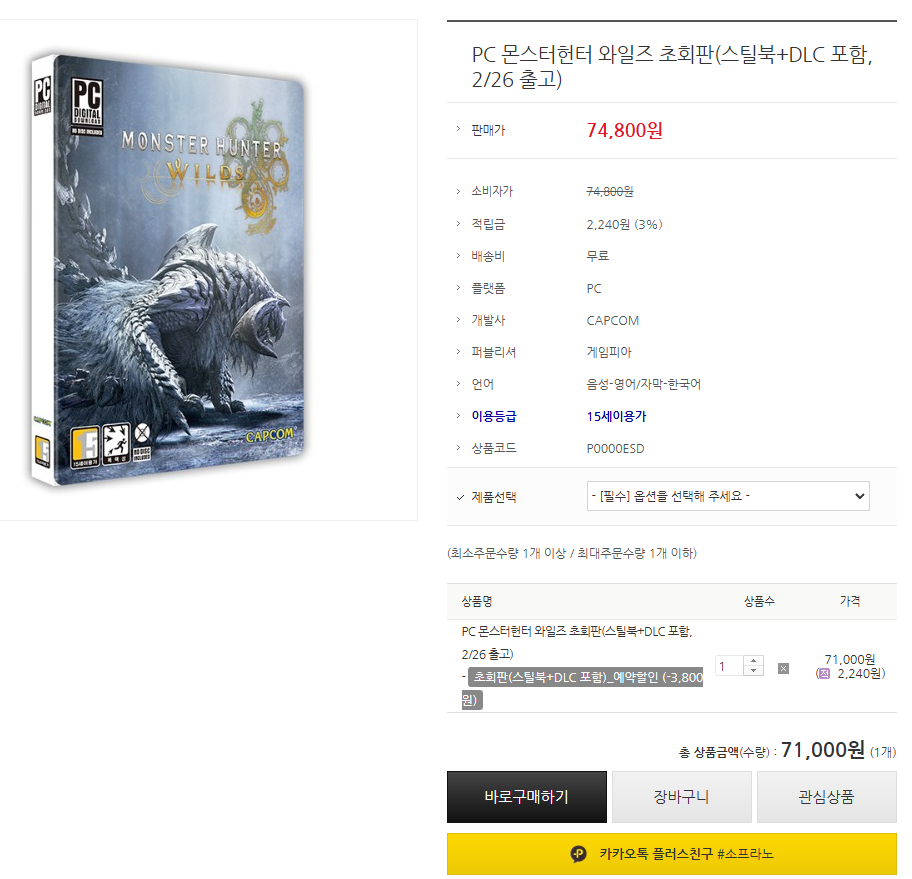This screenshot has height=879, width=912.
Task: Click the checkmark beside 제품선택
Action: tap(460, 497)
